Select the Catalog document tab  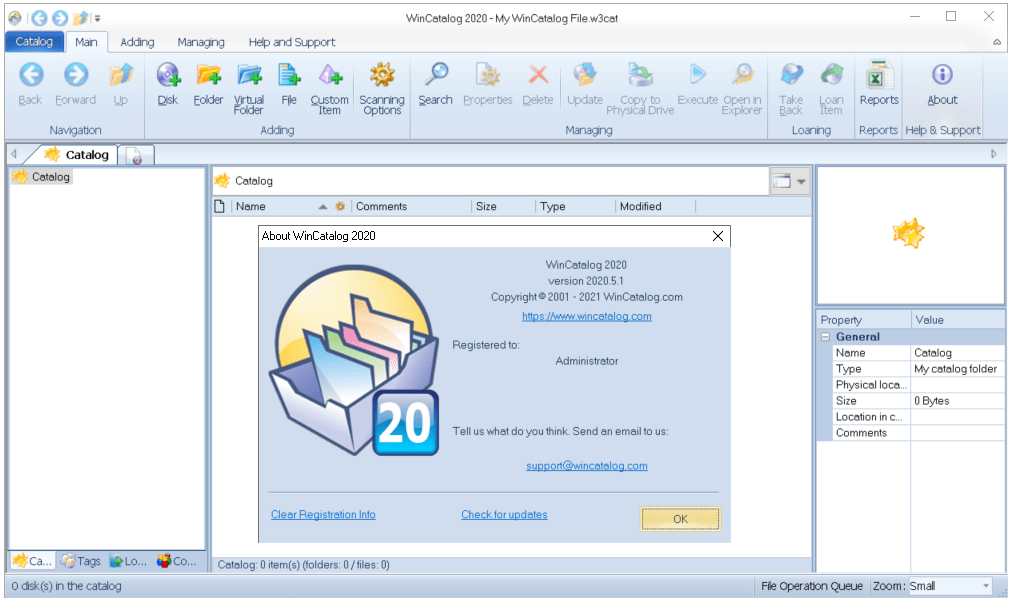click(x=77, y=155)
